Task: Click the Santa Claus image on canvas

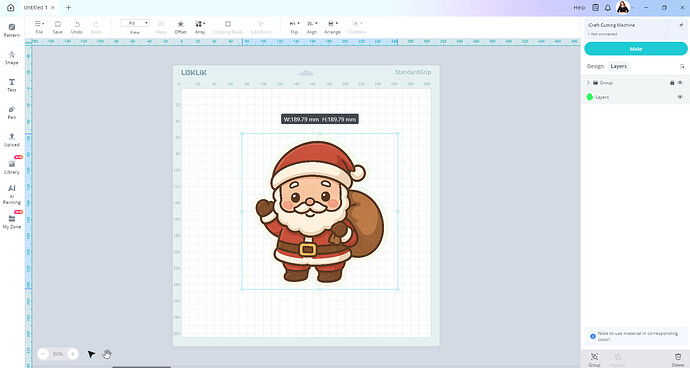Action: pyautogui.click(x=320, y=211)
